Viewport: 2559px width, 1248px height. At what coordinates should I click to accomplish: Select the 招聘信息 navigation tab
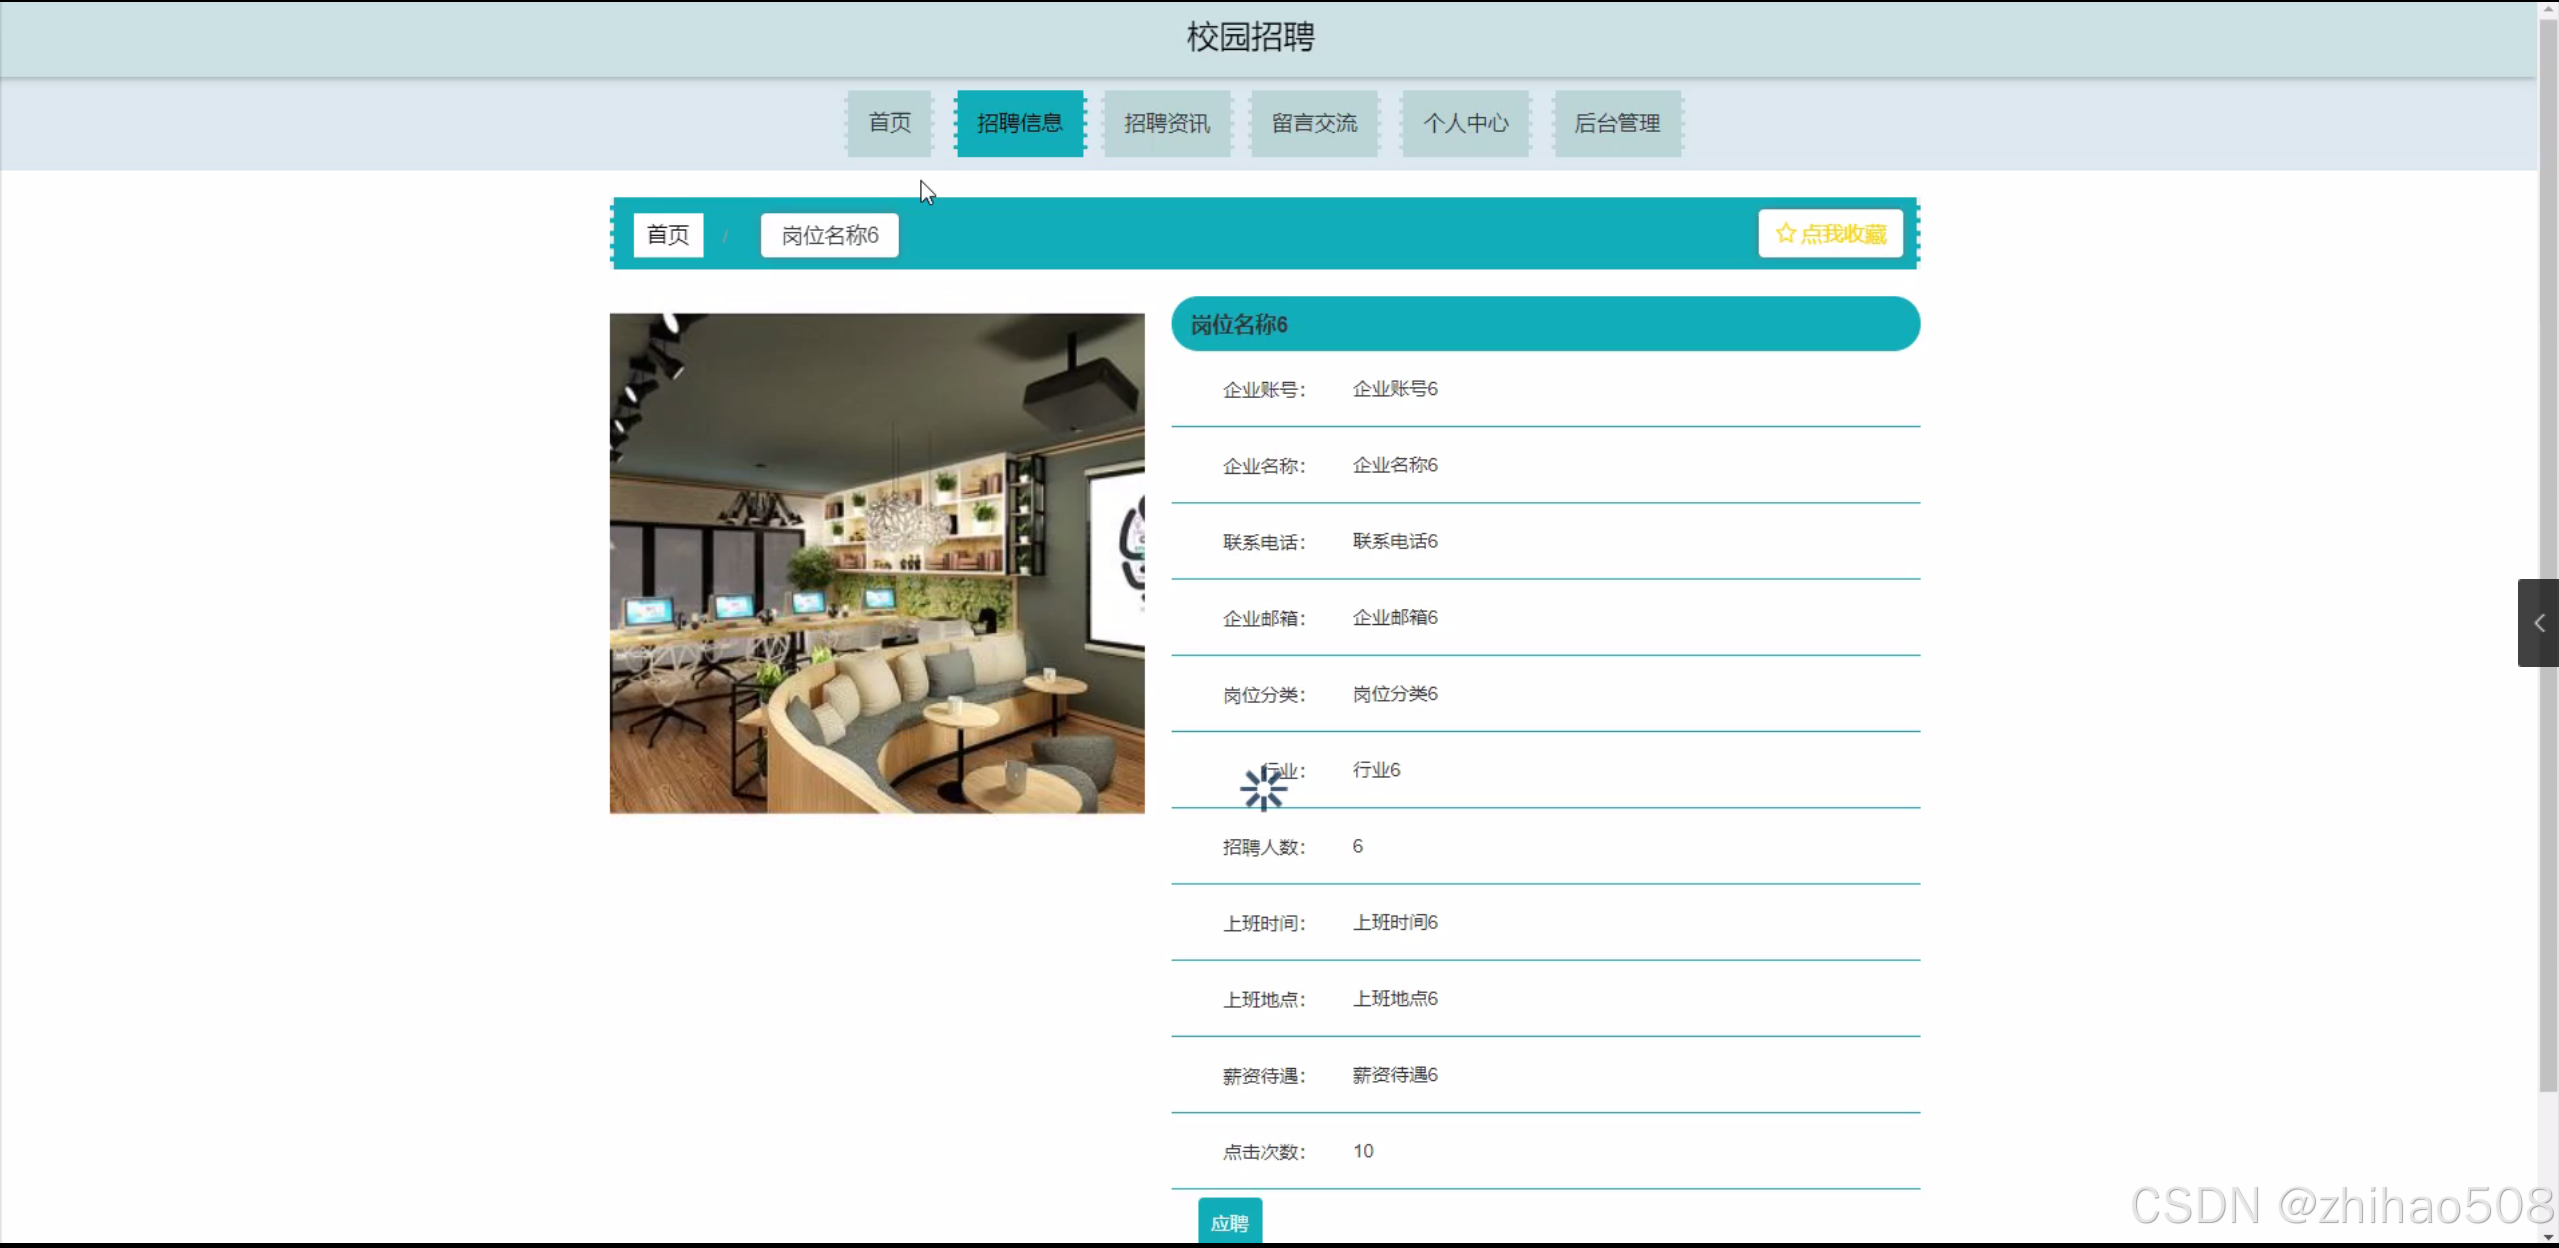click(x=1019, y=123)
